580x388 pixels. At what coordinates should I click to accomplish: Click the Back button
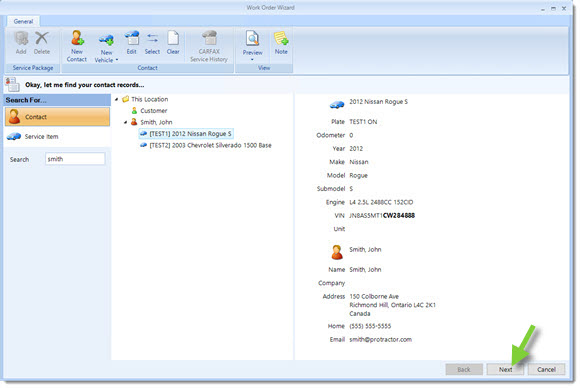click(x=464, y=370)
